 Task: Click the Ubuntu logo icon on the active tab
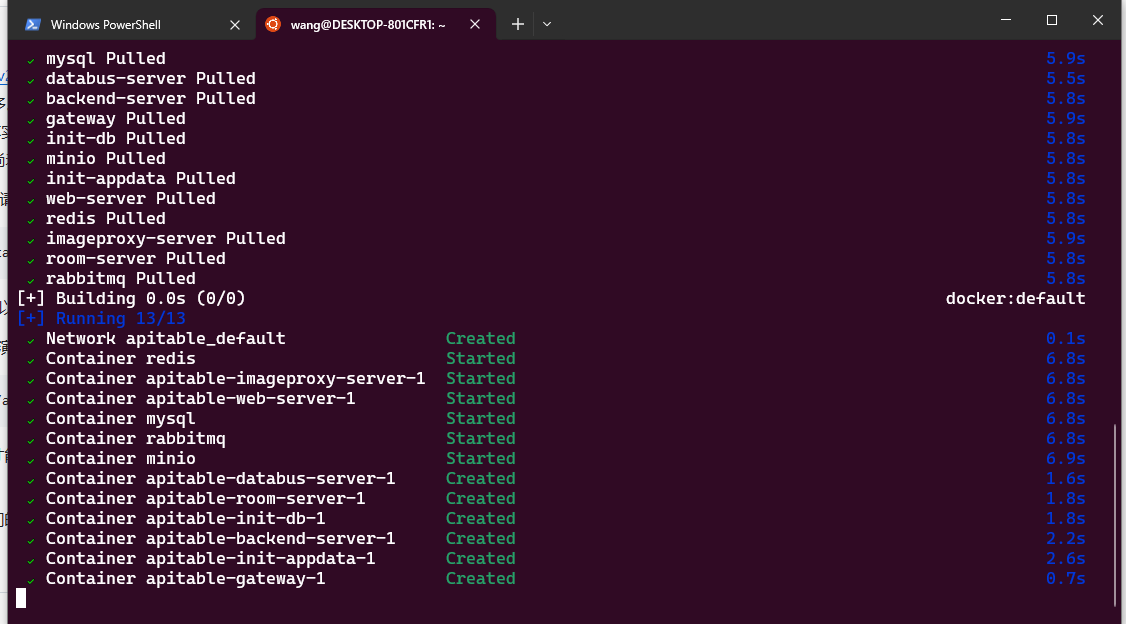click(273, 24)
